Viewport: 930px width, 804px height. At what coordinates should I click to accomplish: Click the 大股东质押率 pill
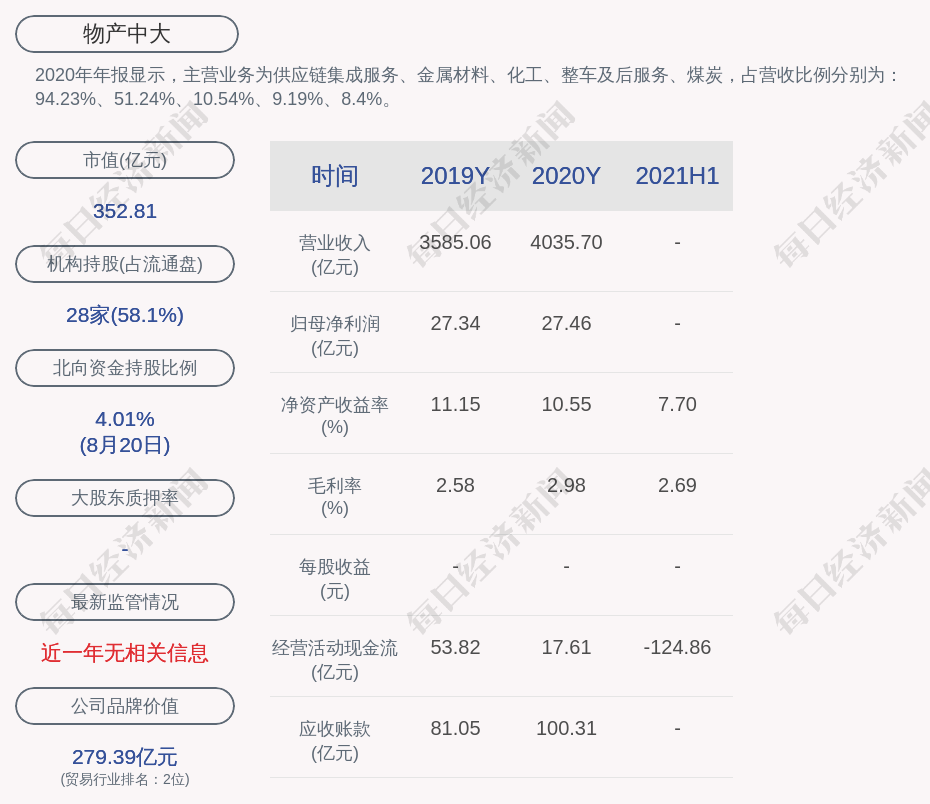tap(125, 497)
